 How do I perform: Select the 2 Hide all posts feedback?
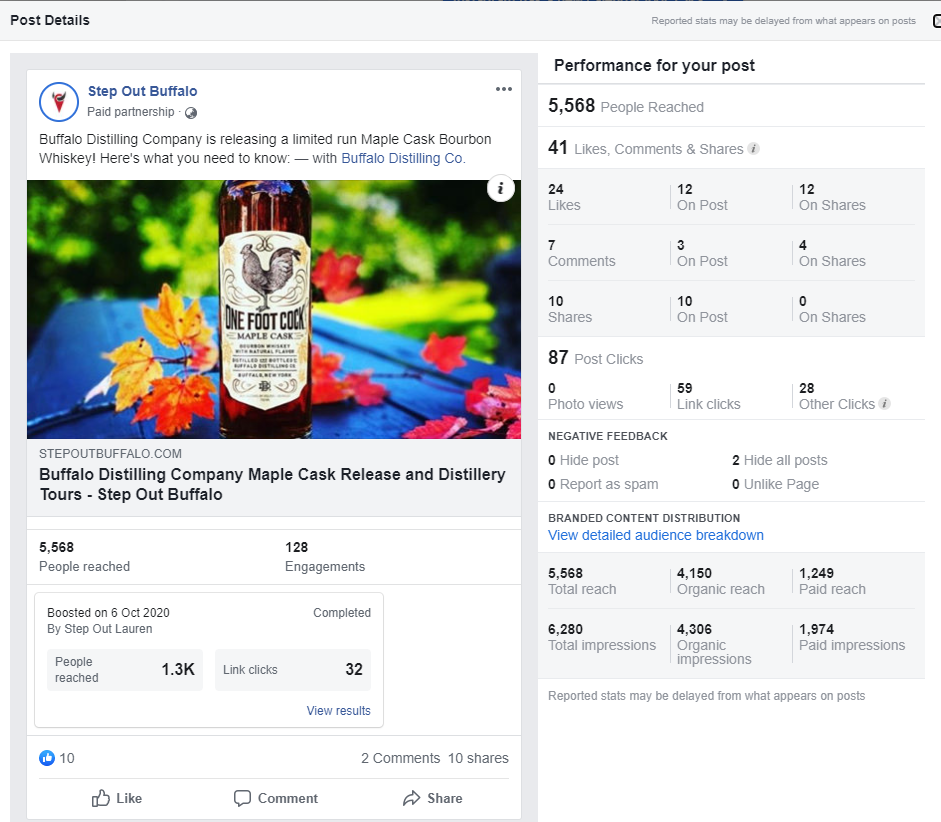[780, 460]
